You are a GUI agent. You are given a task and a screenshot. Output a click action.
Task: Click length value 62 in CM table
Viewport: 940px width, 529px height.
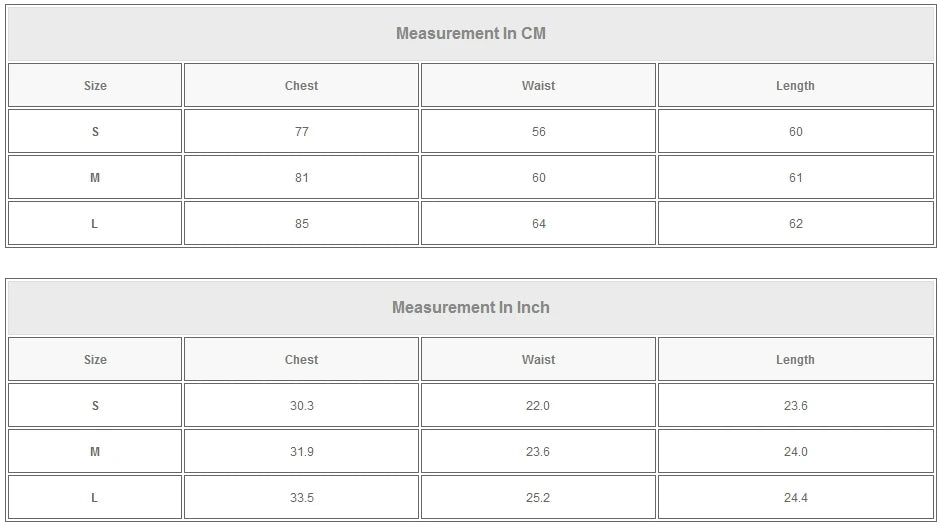795,224
